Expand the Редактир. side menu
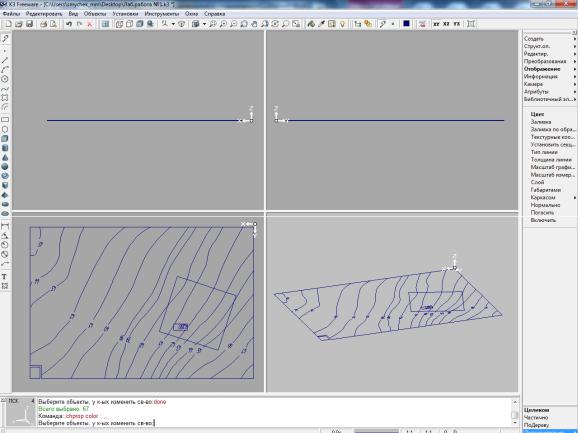The width and height of the screenshot is (578, 433). [549, 54]
